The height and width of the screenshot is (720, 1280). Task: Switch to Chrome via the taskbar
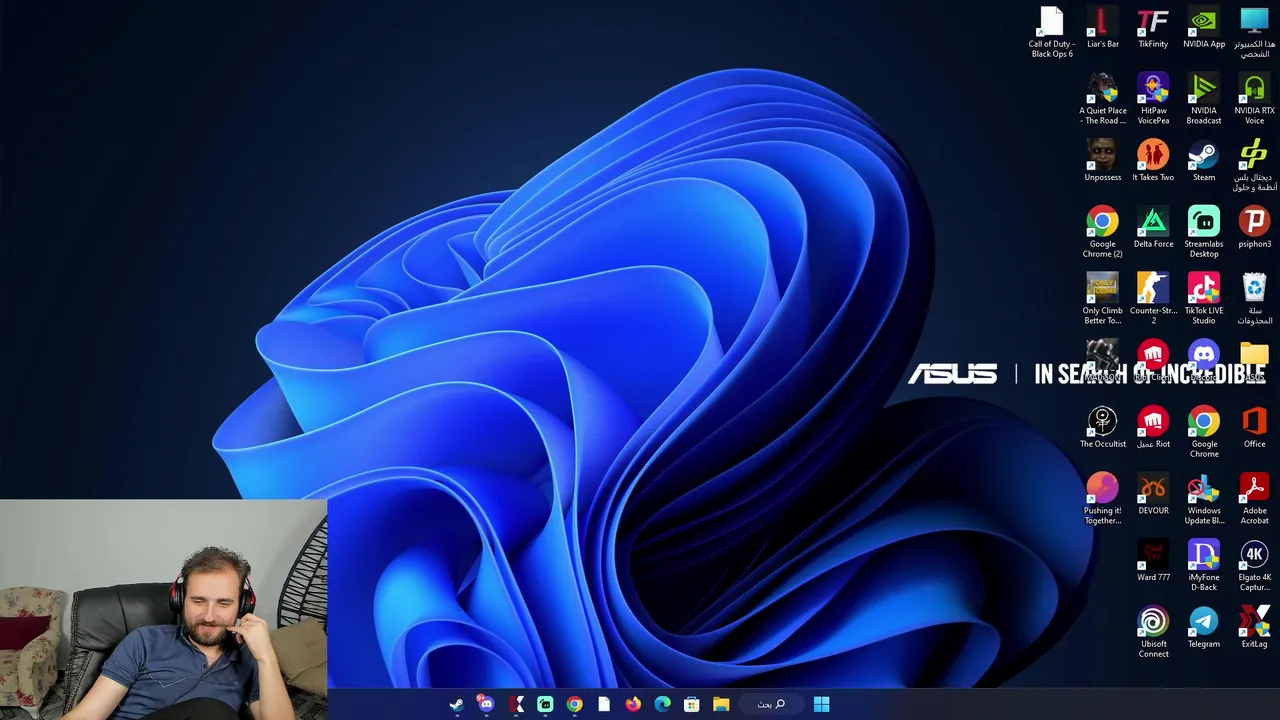pyautogui.click(x=574, y=704)
